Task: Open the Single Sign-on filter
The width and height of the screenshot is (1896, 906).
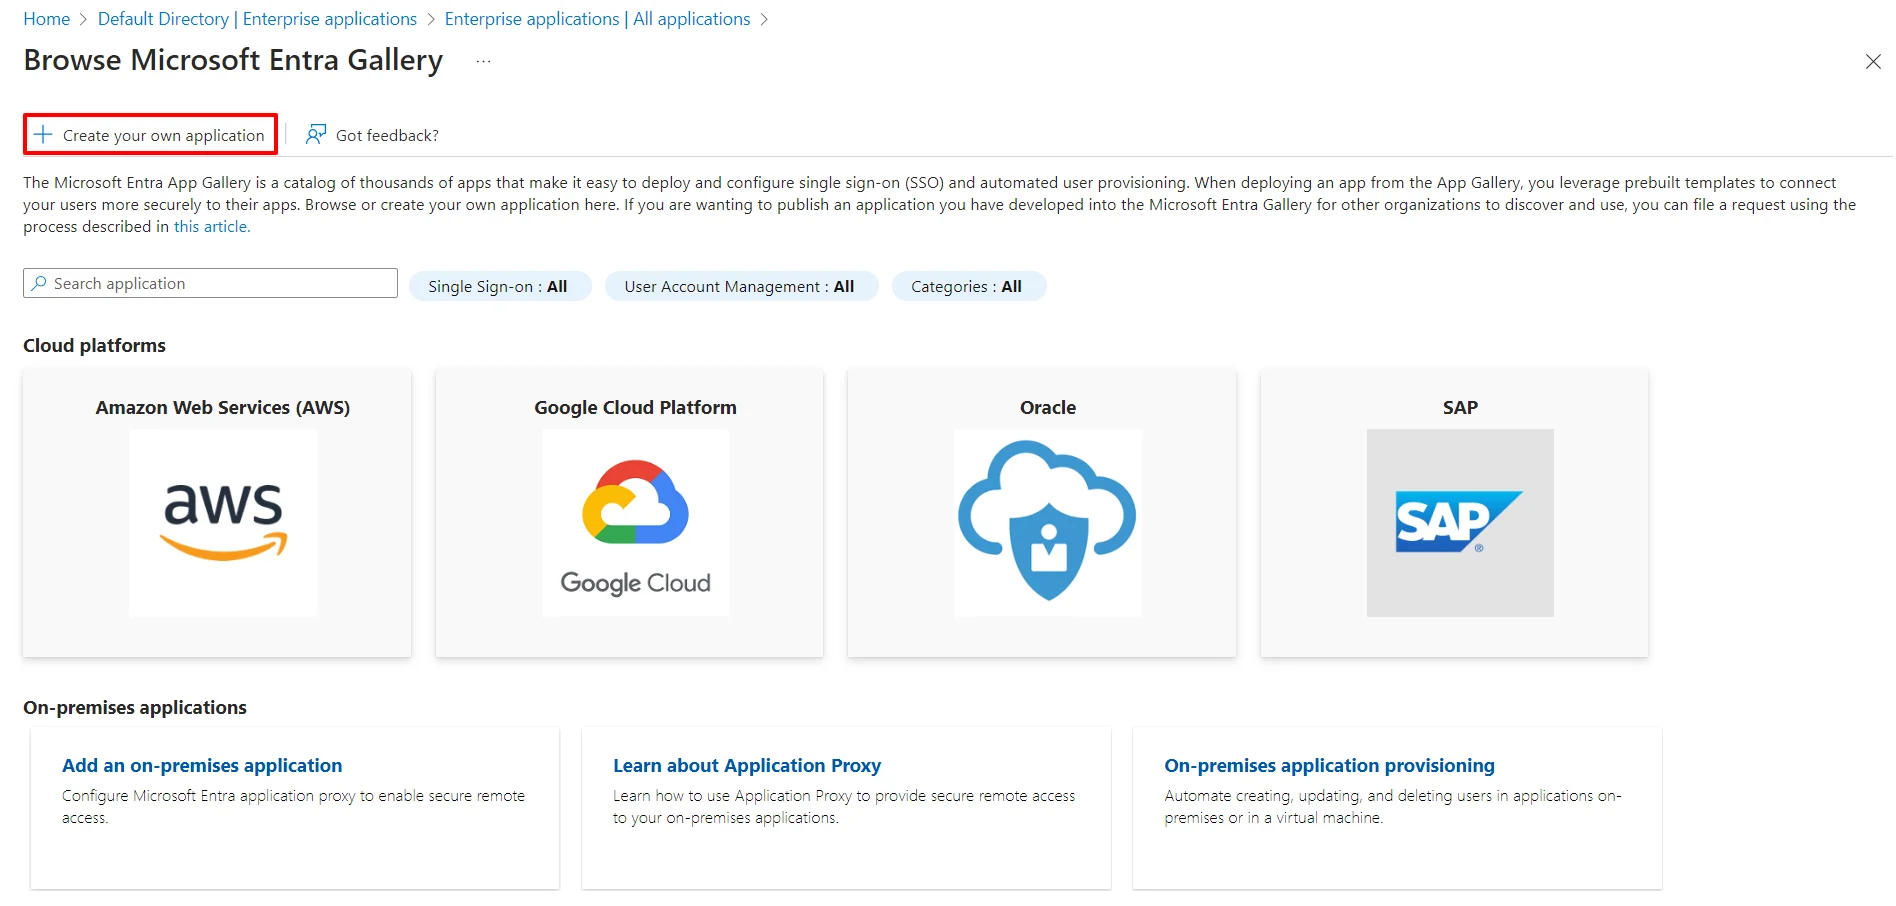Action: tap(499, 286)
